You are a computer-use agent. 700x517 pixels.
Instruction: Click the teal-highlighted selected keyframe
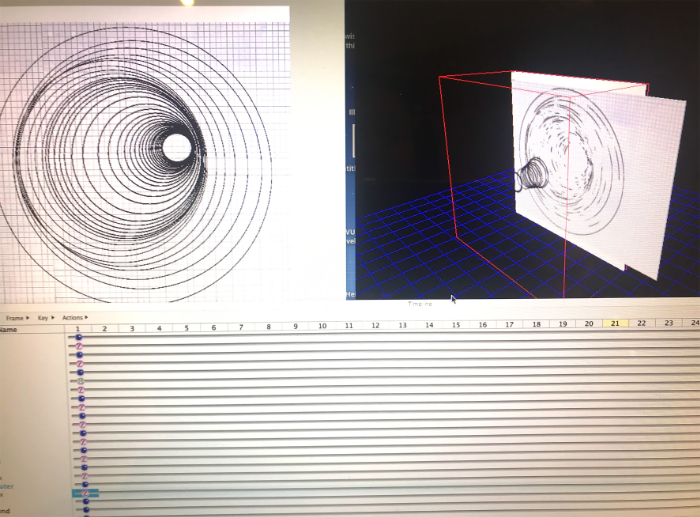pos(85,493)
